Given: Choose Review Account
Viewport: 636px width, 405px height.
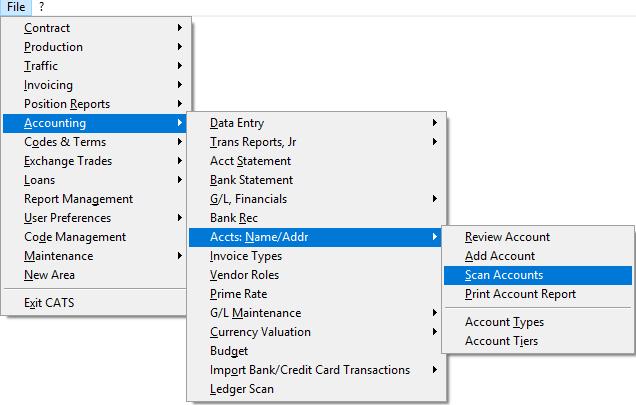Looking at the screenshot, I should pyautogui.click(x=538, y=237).
